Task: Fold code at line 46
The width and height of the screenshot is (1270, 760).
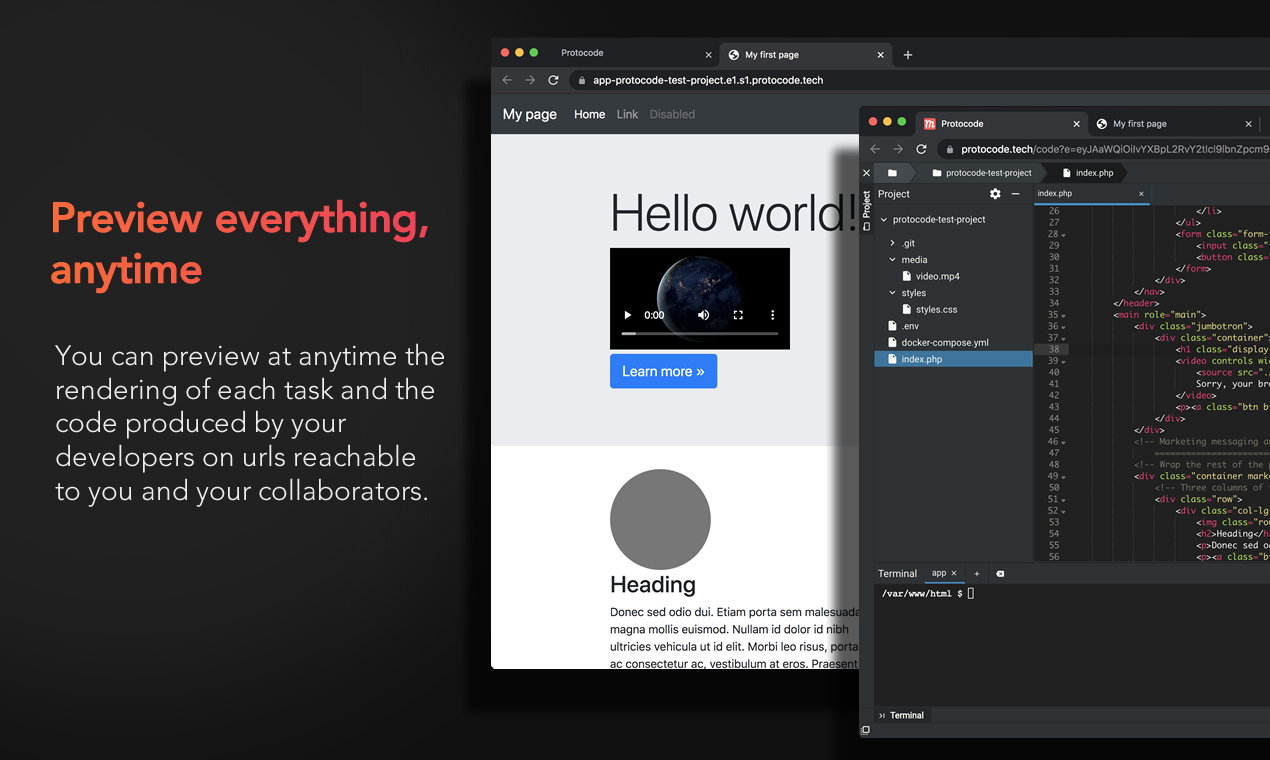Action: click(1064, 442)
